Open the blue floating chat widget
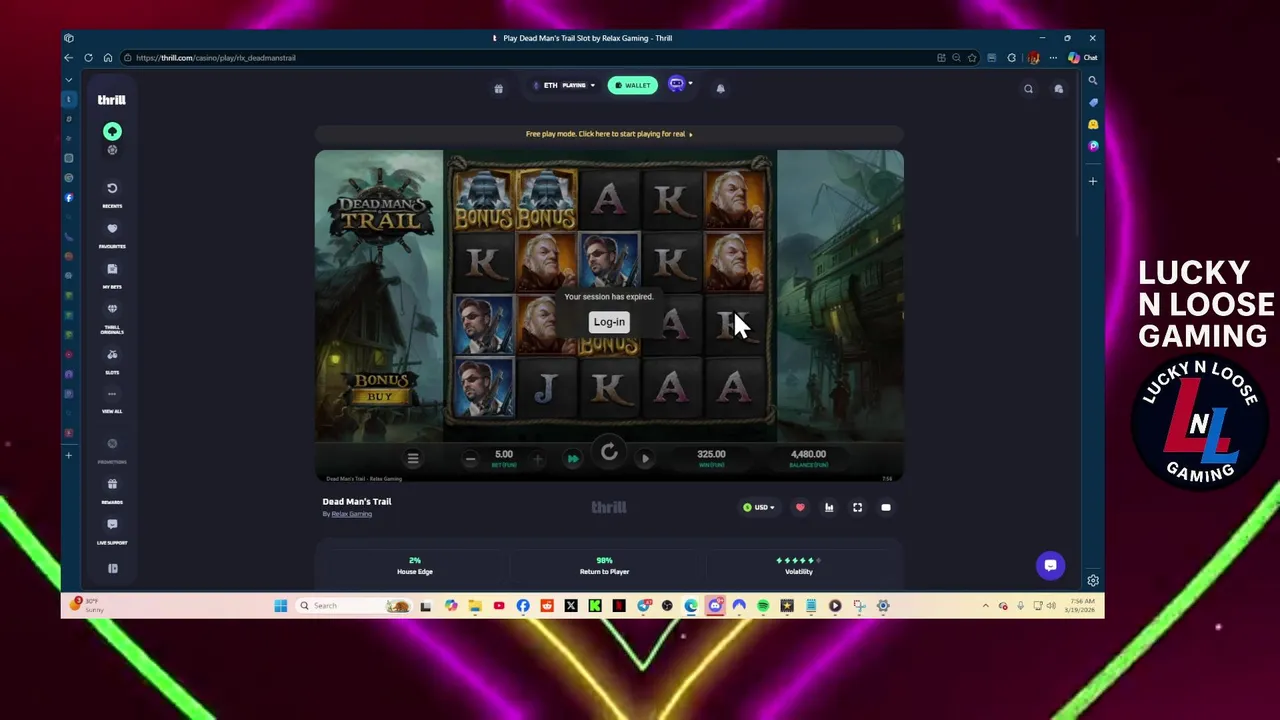The width and height of the screenshot is (1280, 720). tap(1050, 565)
